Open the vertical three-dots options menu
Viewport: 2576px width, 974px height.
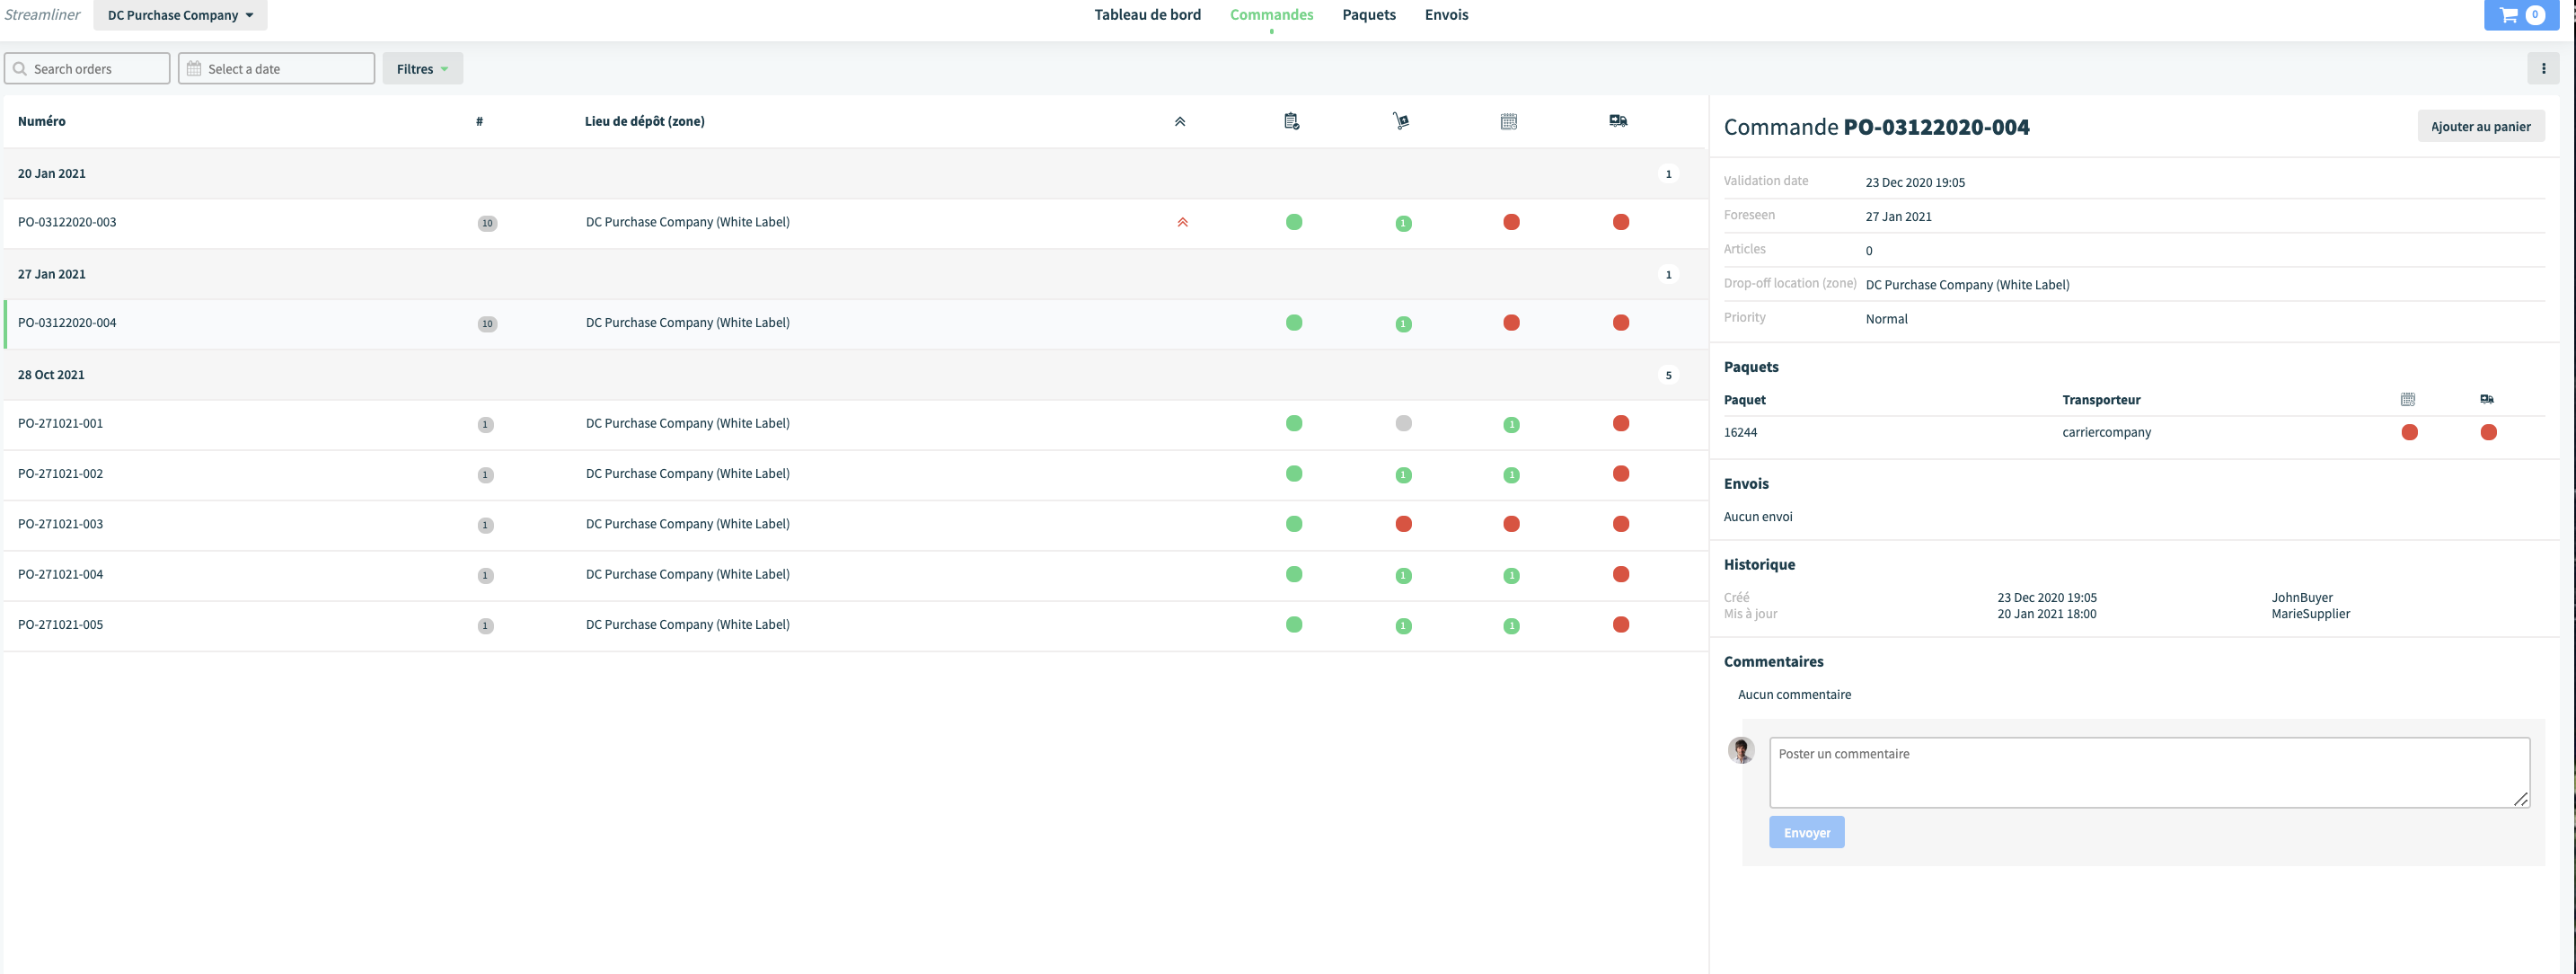pos(2543,68)
